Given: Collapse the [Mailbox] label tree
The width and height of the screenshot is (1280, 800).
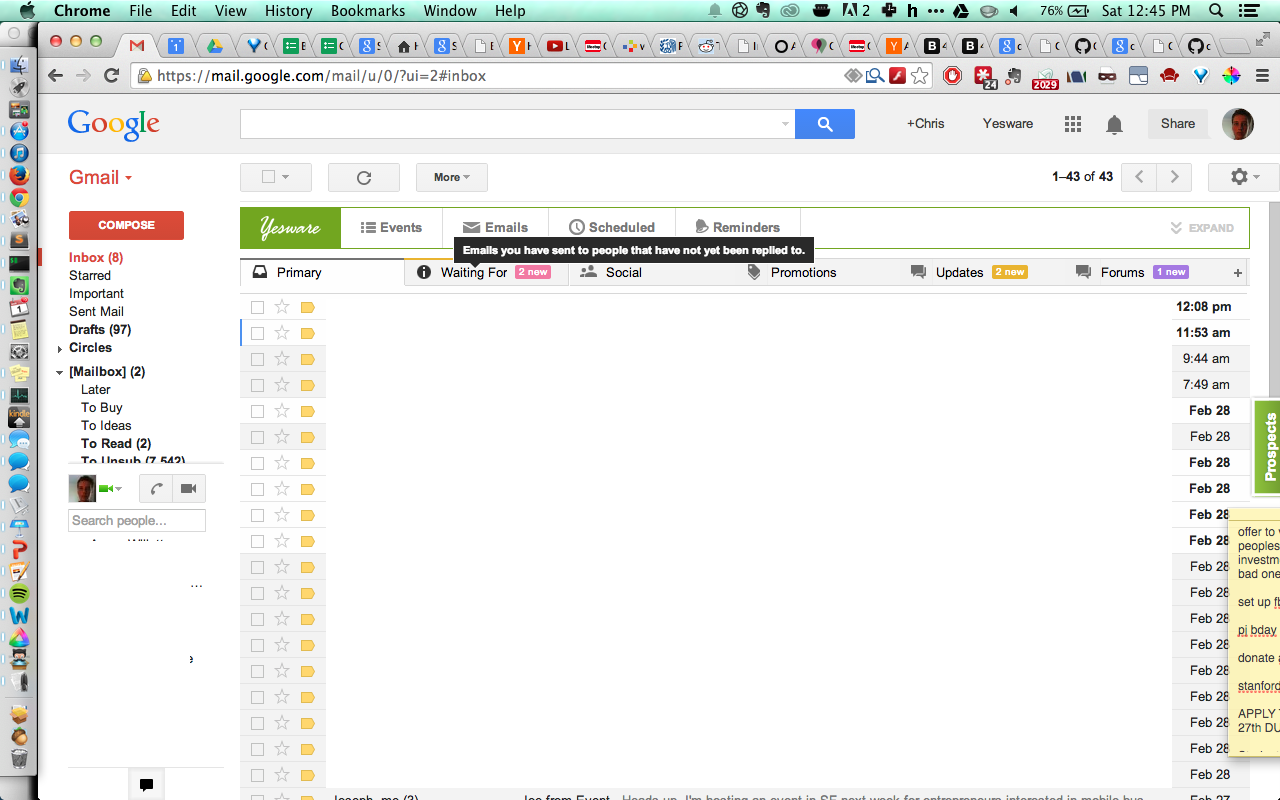Looking at the screenshot, I should pyautogui.click(x=60, y=372).
